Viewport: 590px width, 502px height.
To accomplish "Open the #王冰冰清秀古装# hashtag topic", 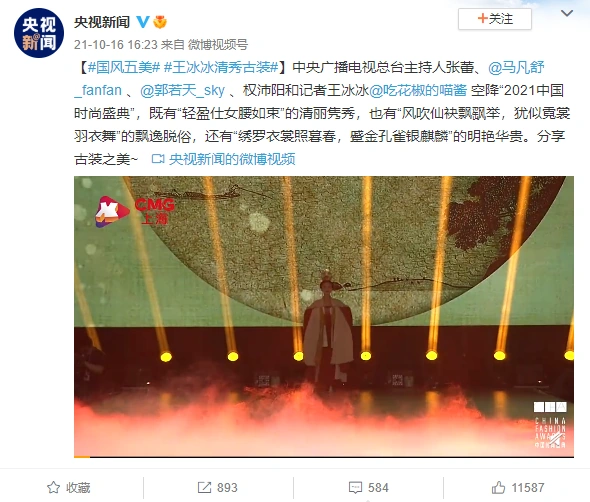I will 221,68.
